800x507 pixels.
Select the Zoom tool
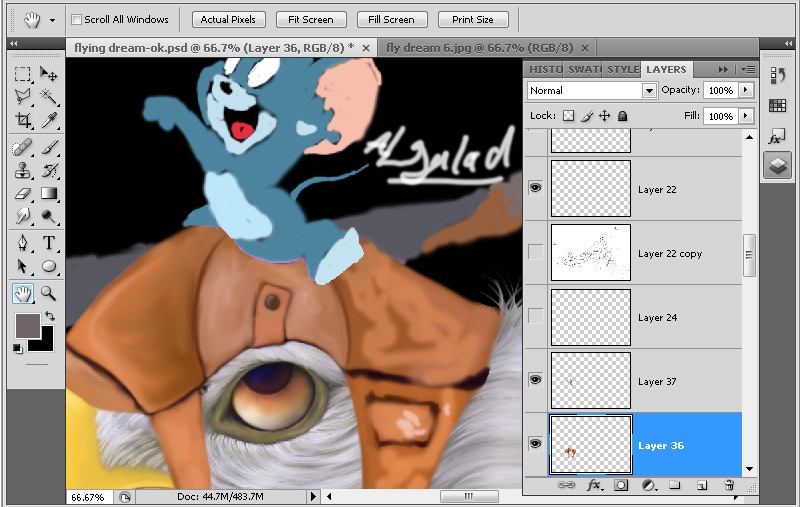click(49, 293)
